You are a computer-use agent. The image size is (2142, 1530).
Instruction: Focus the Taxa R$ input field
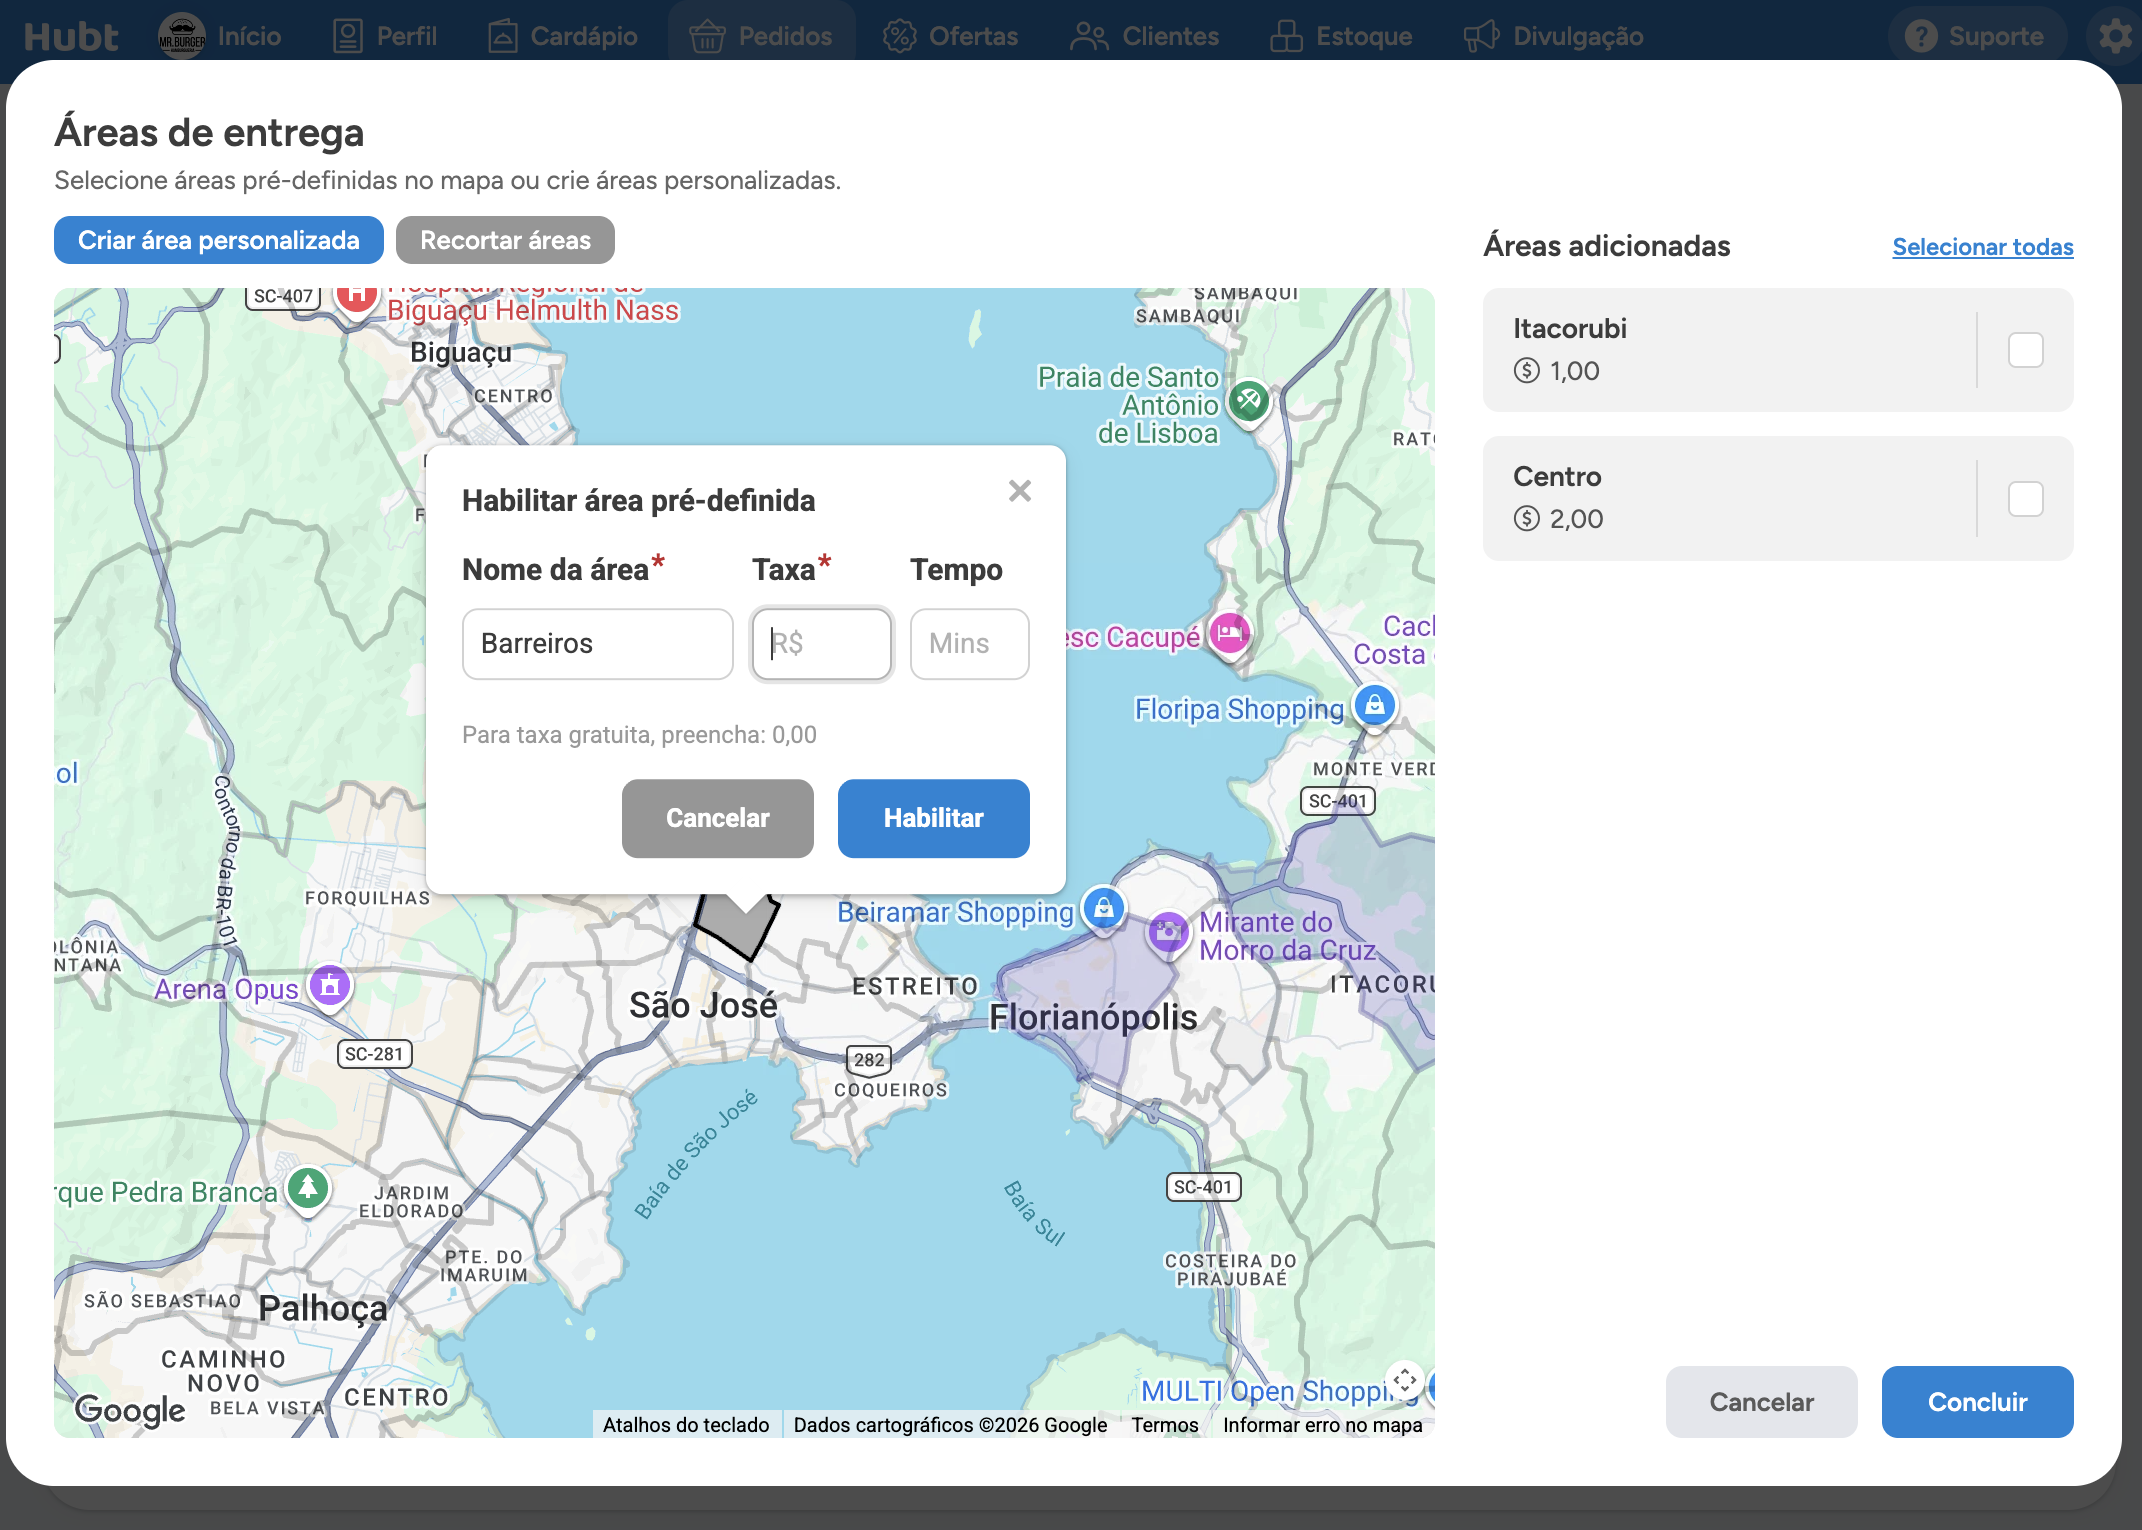(821, 644)
